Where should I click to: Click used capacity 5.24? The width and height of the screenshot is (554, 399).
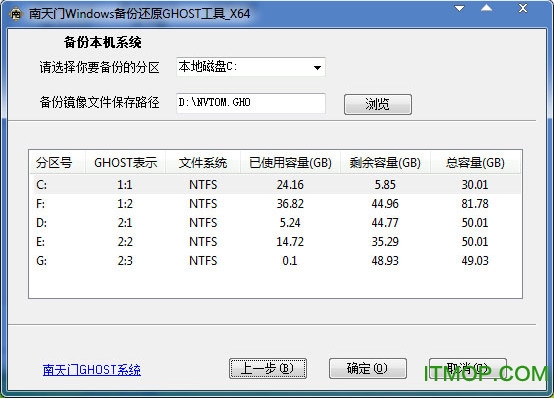pyautogui.click(x=290, y=223)
